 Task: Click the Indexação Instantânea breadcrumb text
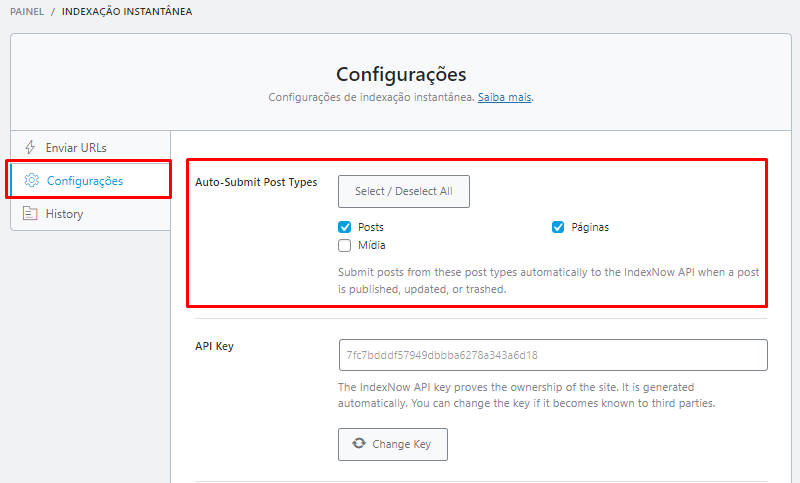click(x=127, y=12)
